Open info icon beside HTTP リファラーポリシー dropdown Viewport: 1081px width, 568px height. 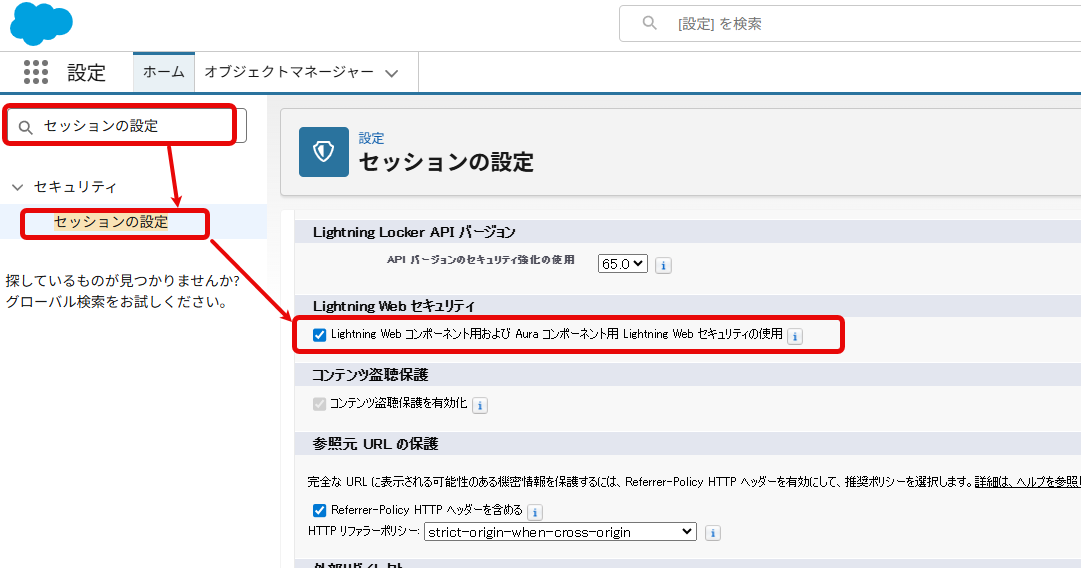713,533
